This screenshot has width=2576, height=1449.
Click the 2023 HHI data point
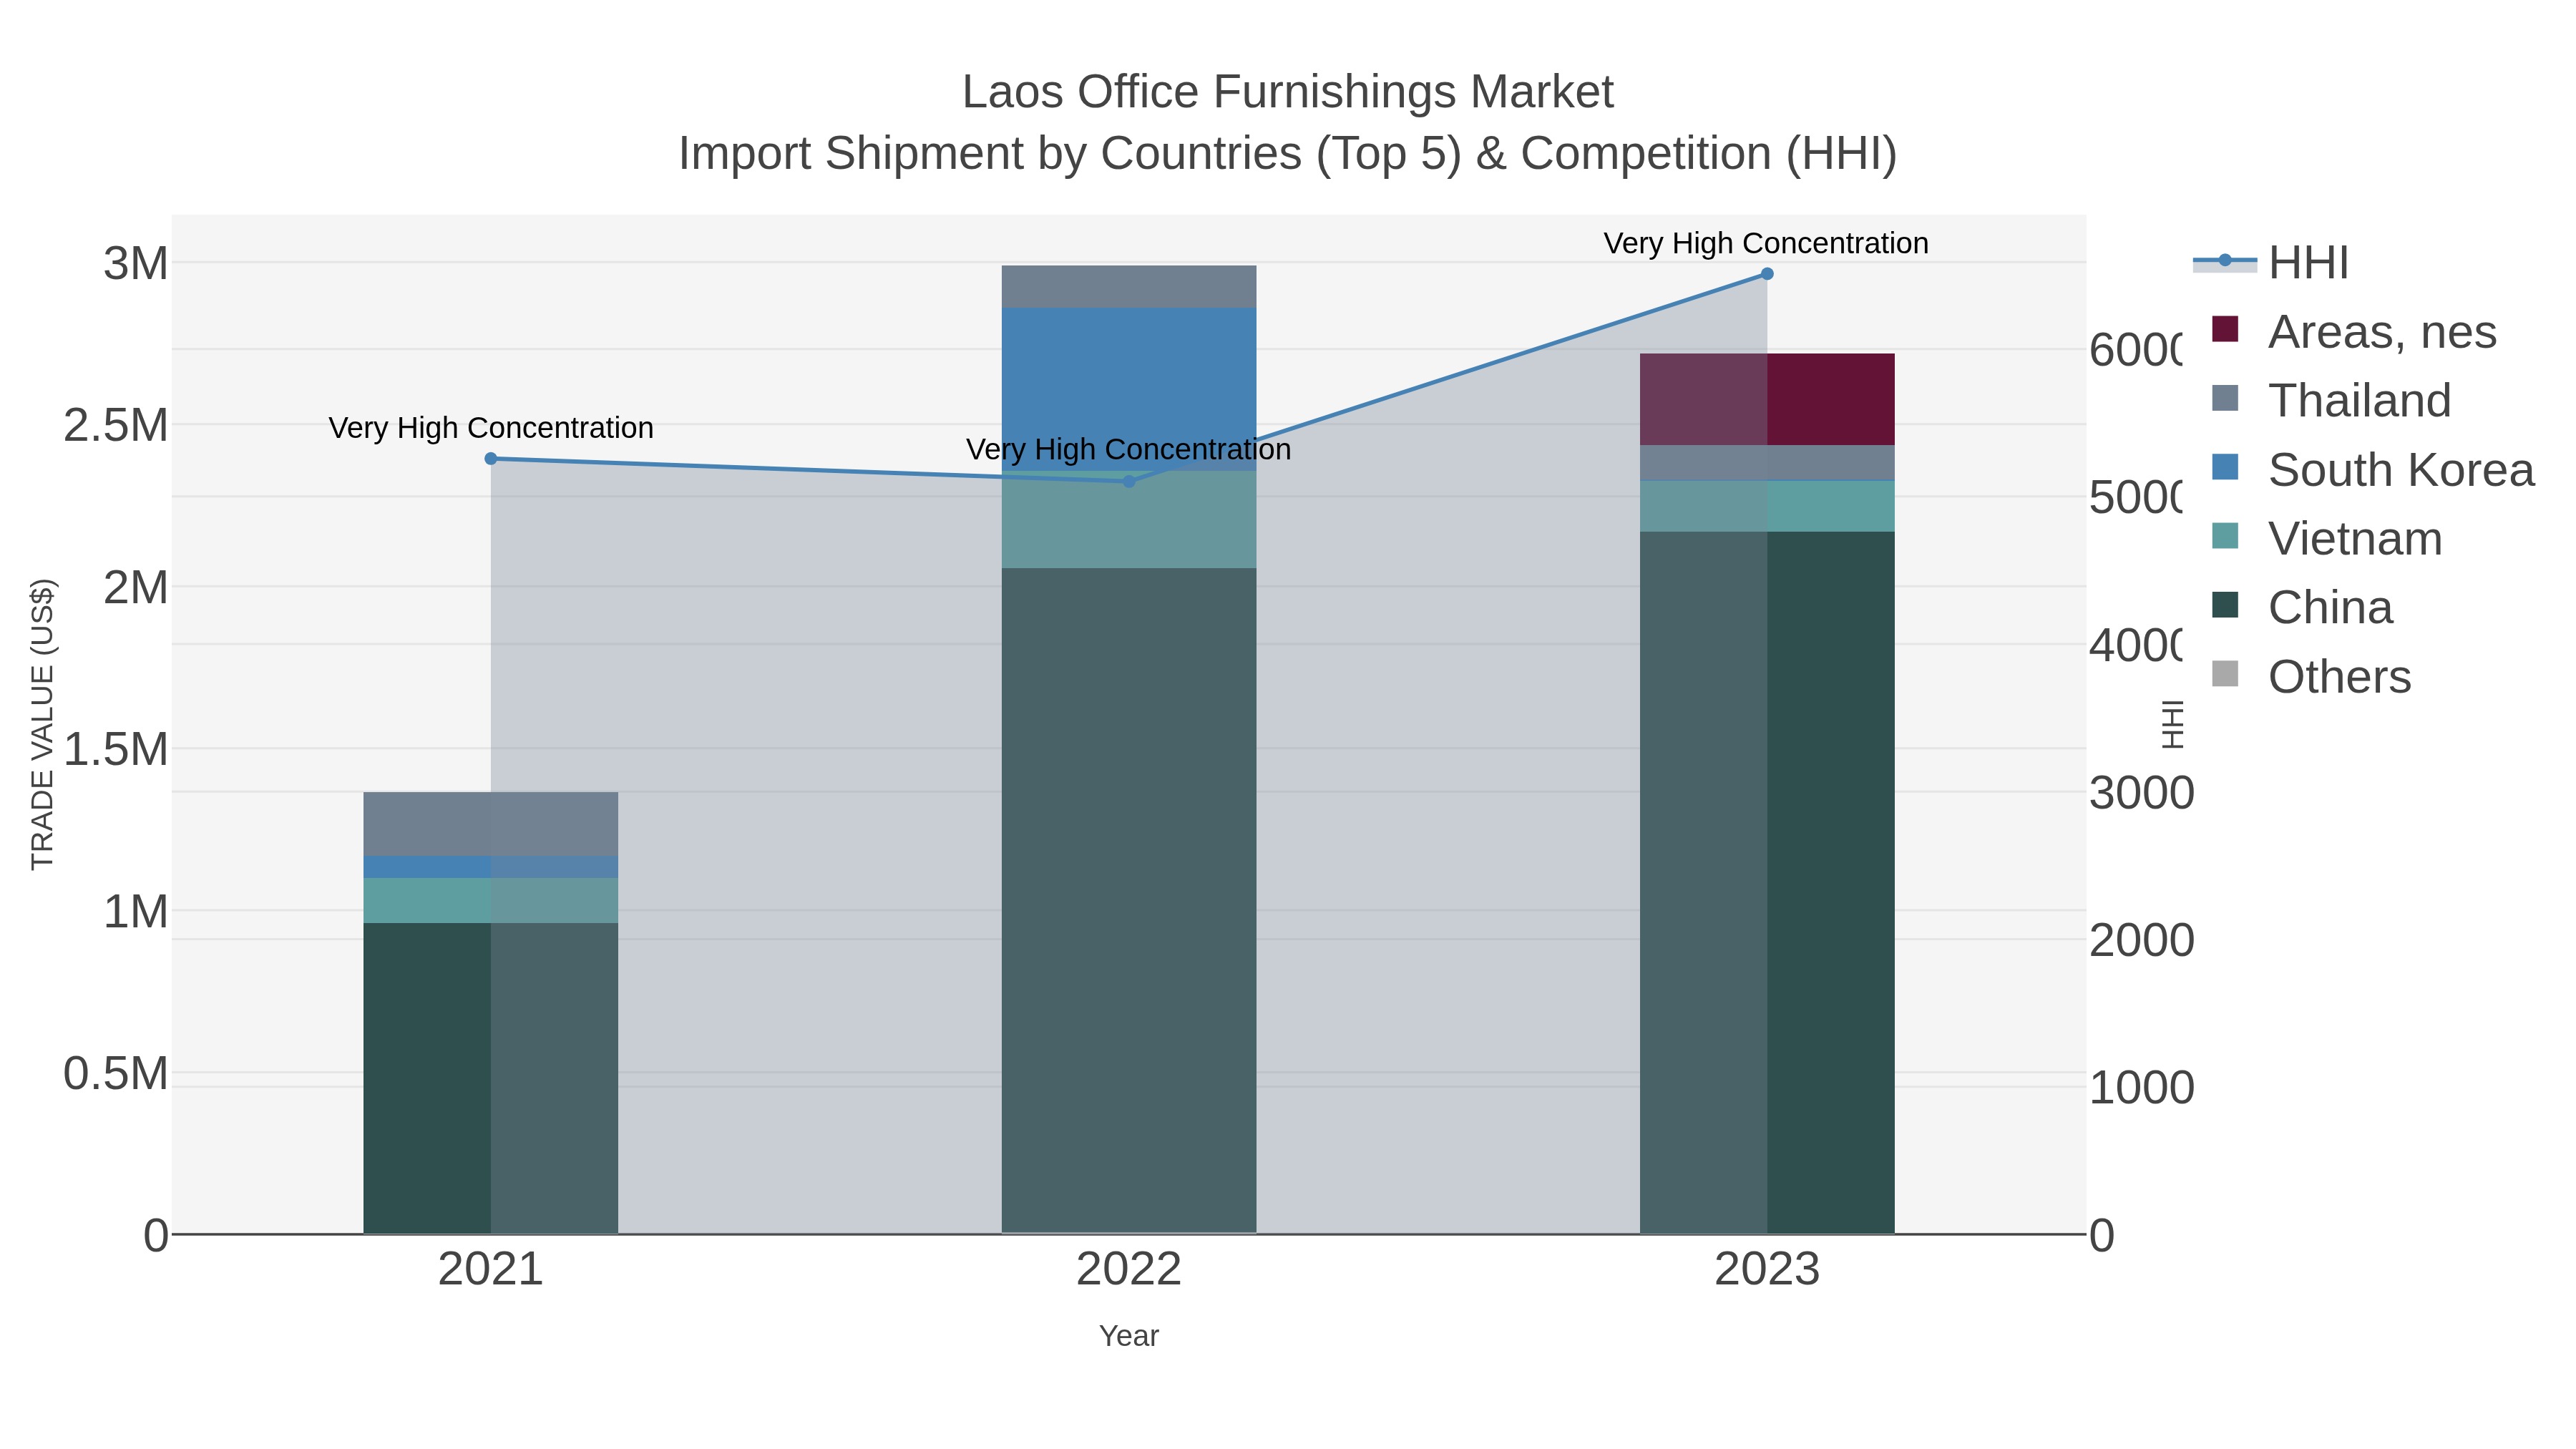pyautogui.click(x=1767, y=274)
